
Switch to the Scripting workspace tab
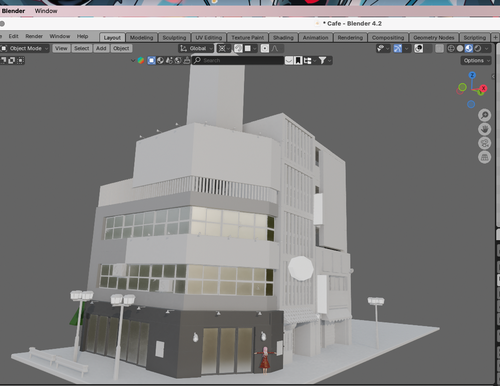475,38
